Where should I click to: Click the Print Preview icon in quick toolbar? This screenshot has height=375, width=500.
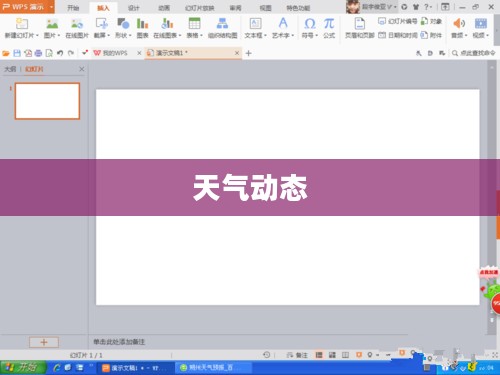(x=49, y=53)
